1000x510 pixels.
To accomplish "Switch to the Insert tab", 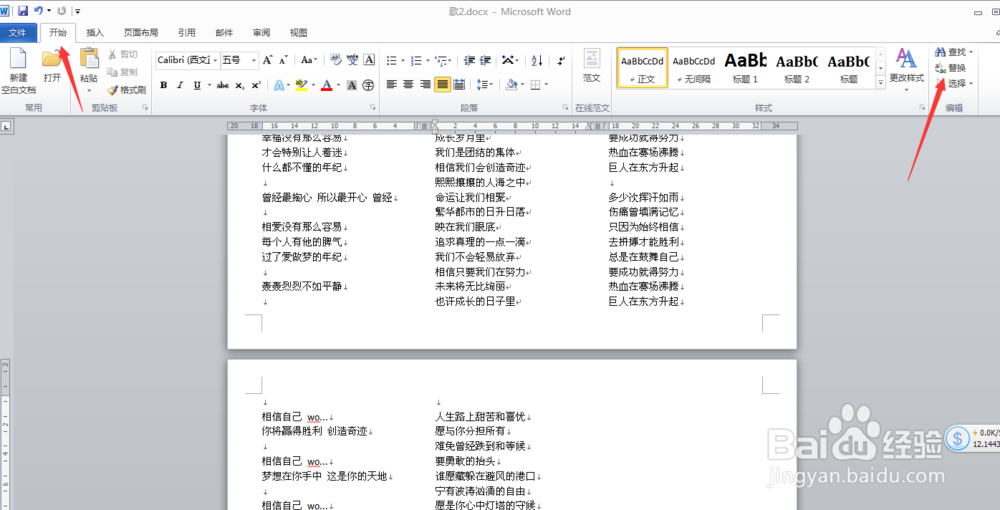I will 95,33.
